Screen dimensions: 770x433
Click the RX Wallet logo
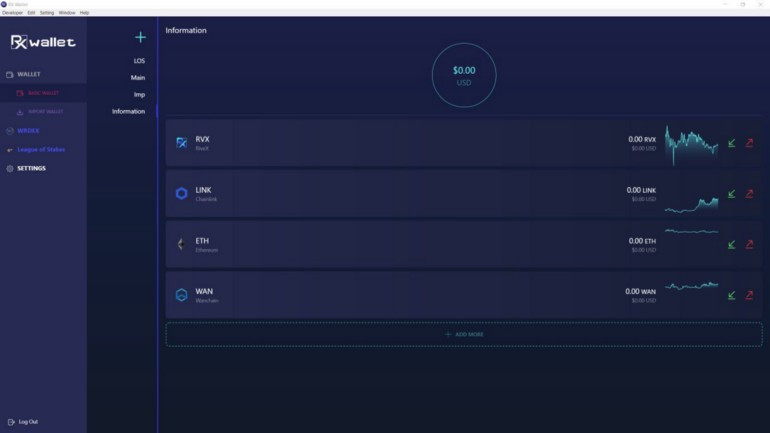point(43,42)
